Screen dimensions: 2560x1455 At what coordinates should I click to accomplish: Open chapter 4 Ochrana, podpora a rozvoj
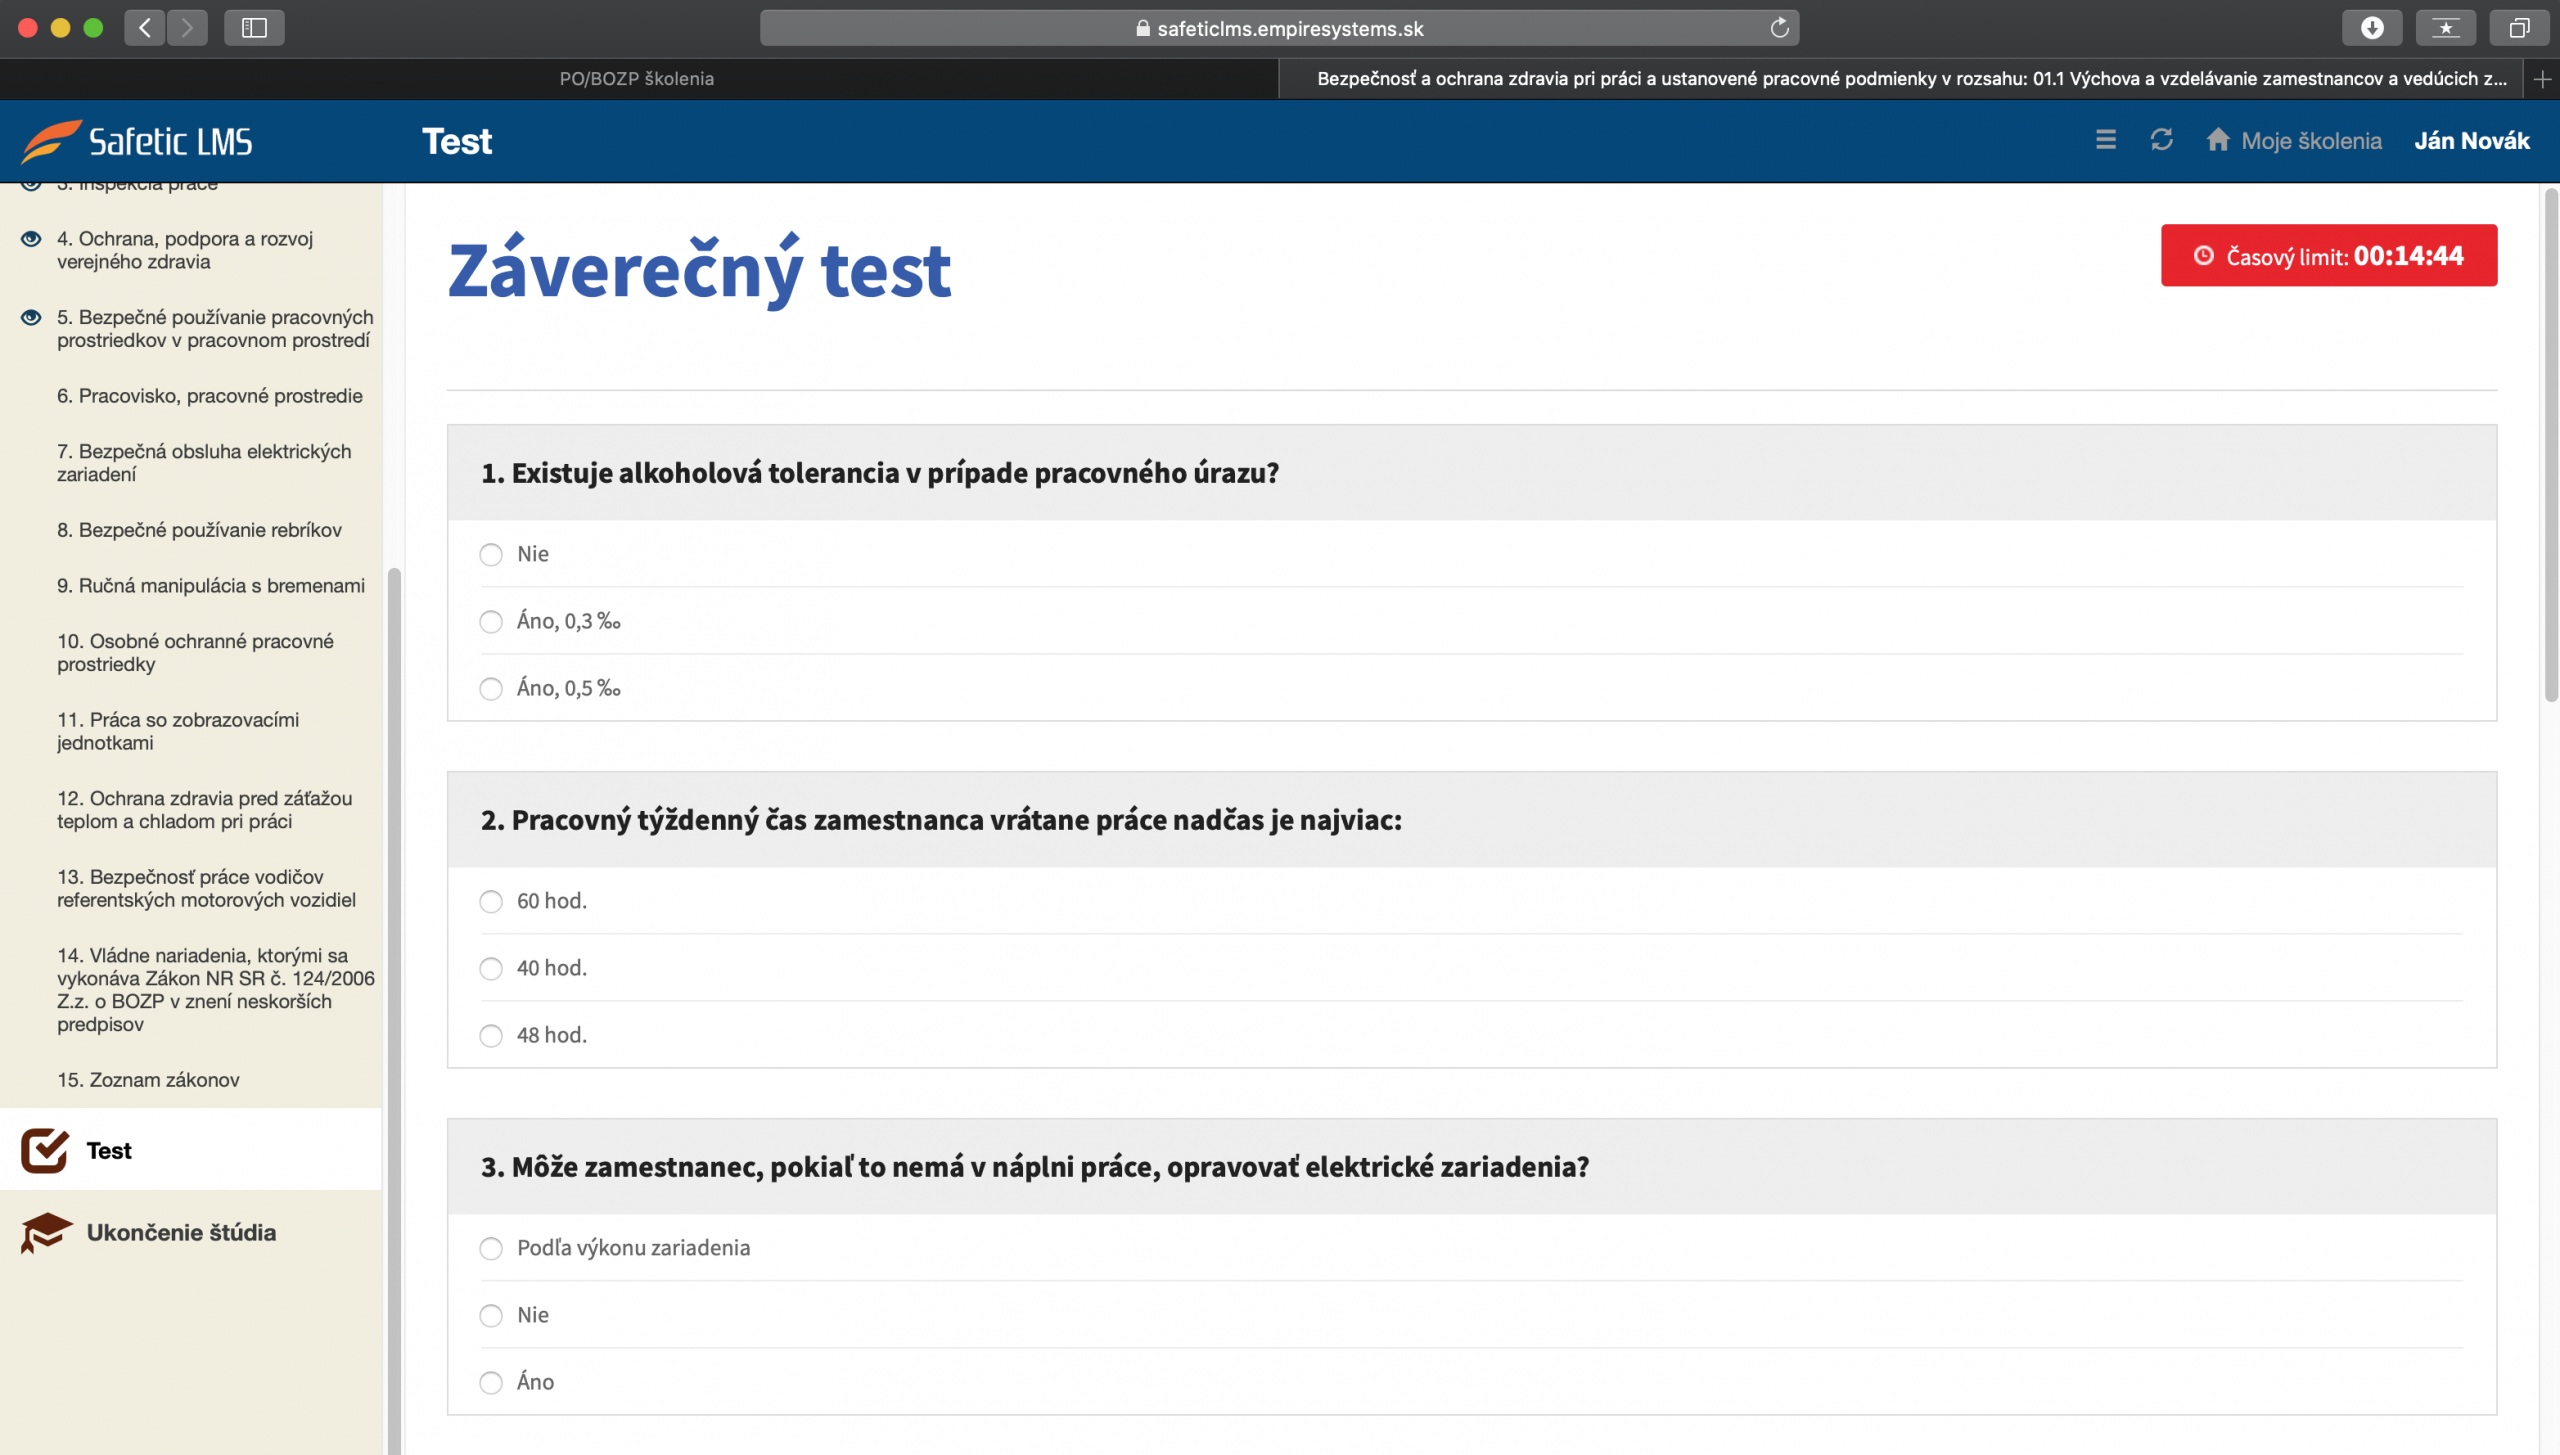[x=185, y=250]
